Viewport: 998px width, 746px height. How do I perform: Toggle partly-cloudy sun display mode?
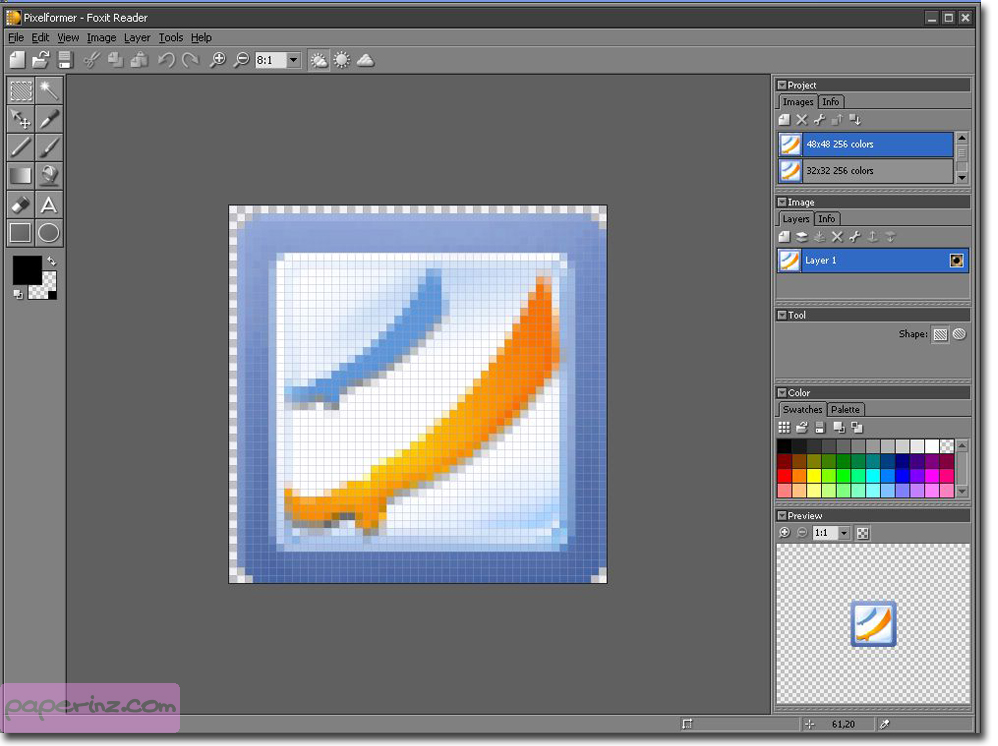click(x=318, y=60)
